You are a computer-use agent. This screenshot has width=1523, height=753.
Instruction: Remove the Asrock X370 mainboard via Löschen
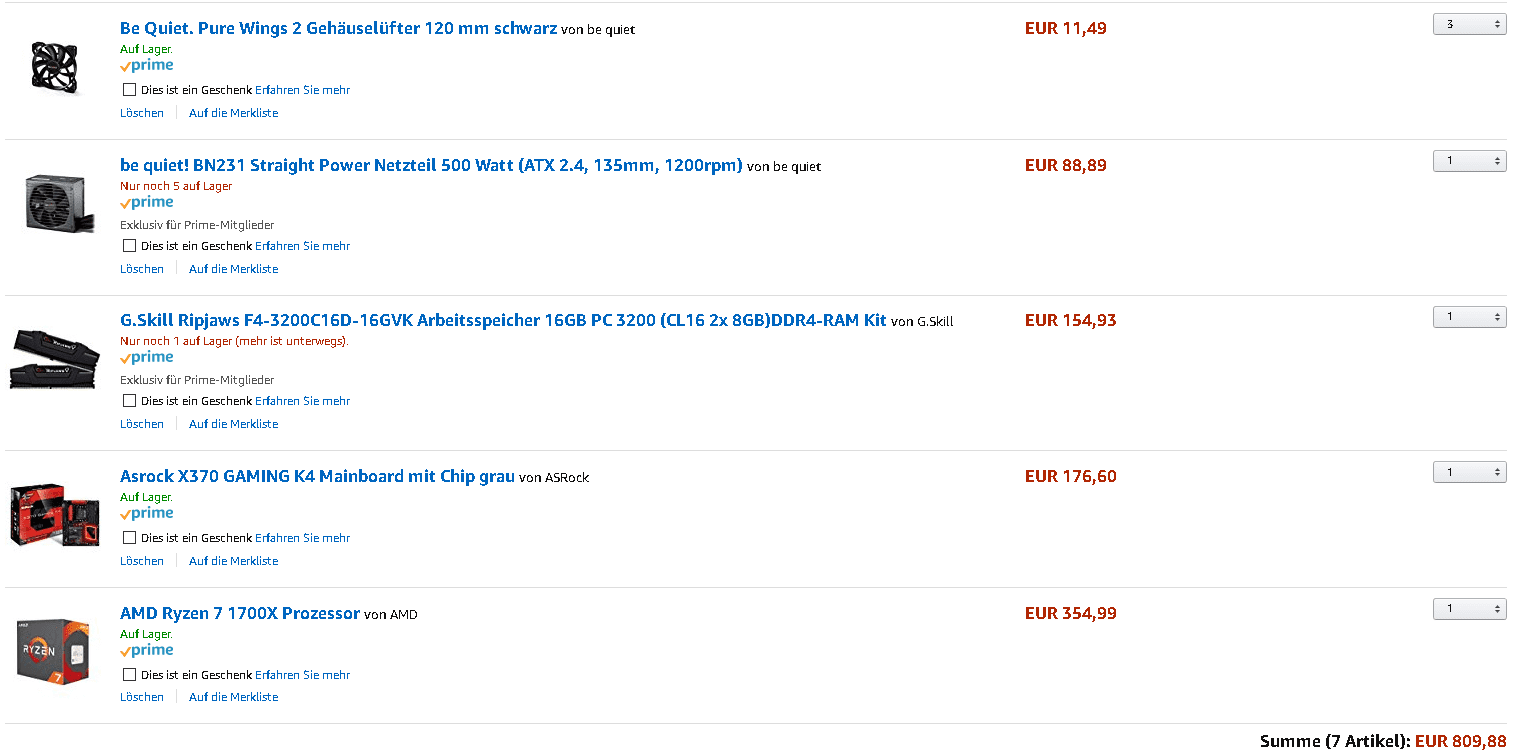[x=141, y=561]
